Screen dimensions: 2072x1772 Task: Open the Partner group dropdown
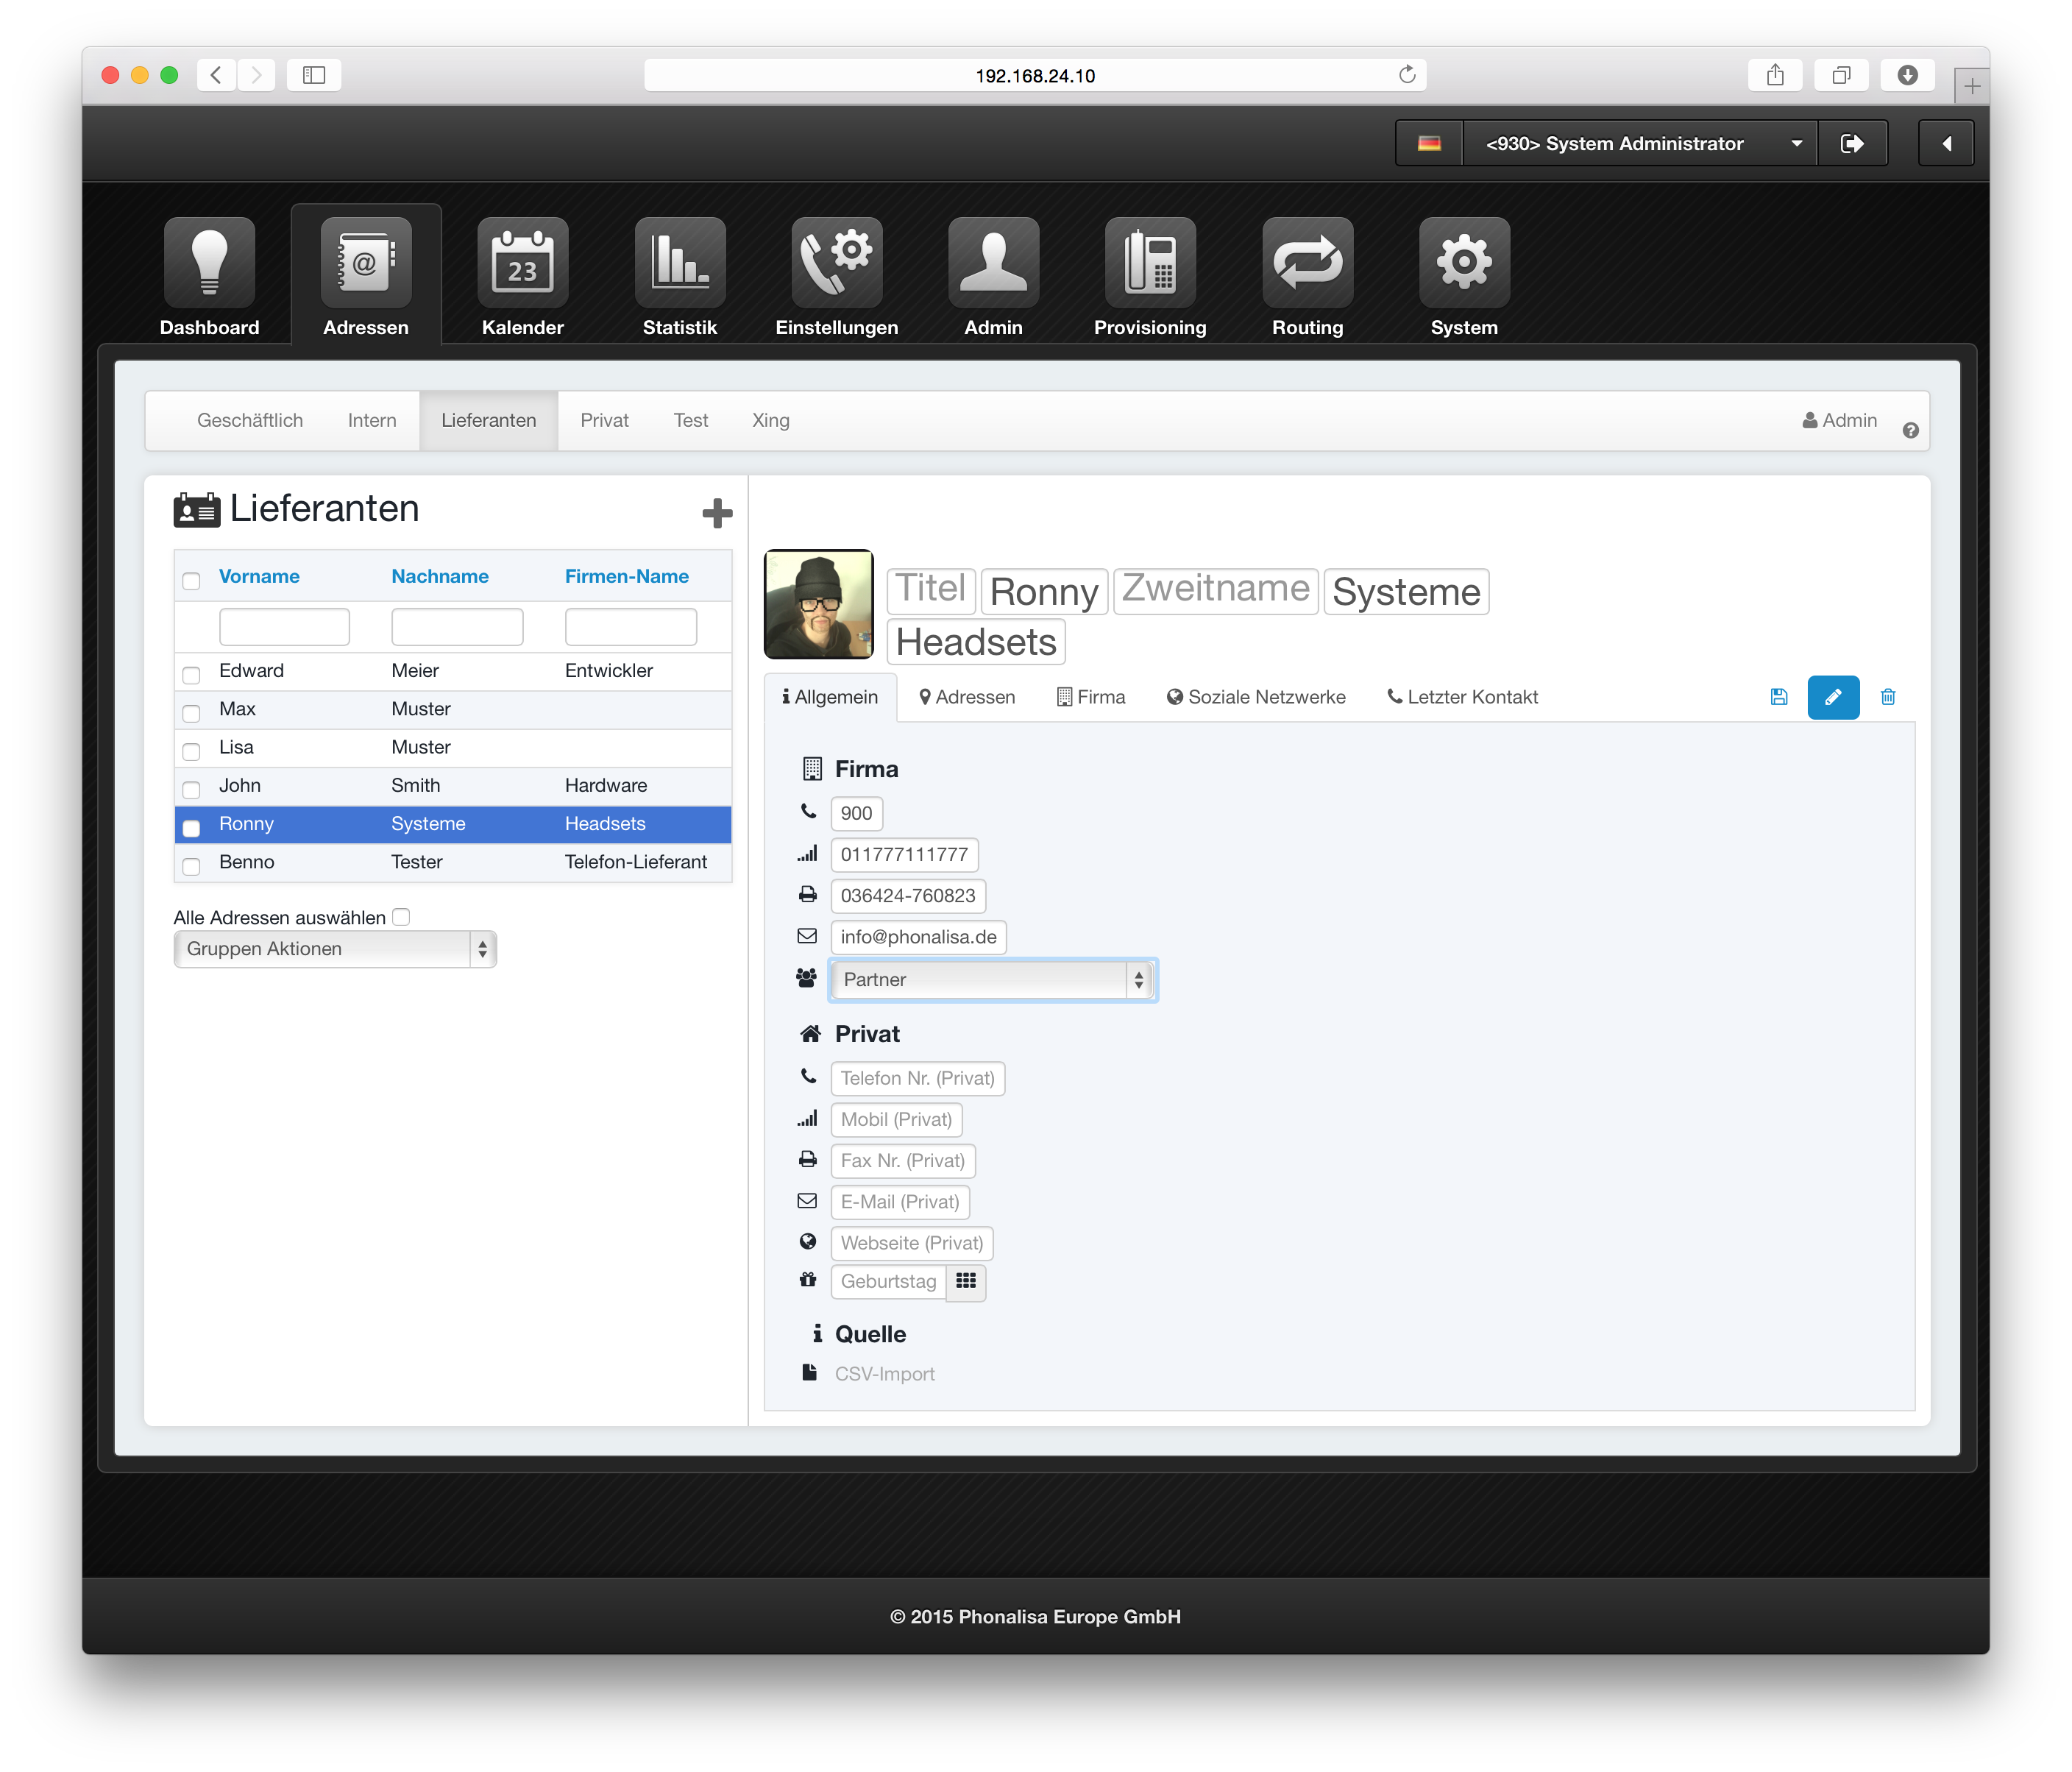[993, 980]
